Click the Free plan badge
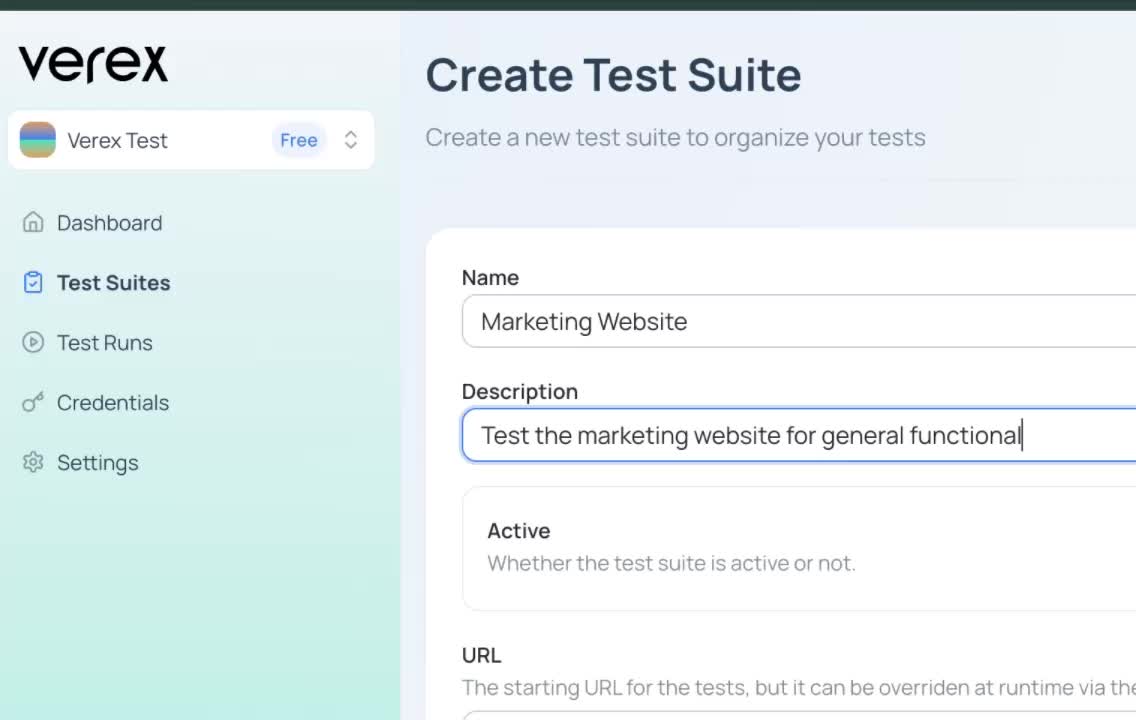1136x720 pixels. click(x=298, y=140)
